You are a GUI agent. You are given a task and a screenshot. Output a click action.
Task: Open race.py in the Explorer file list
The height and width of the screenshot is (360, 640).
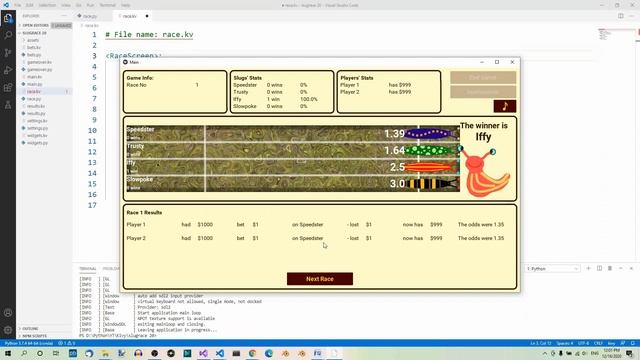(x=34, y=99)
